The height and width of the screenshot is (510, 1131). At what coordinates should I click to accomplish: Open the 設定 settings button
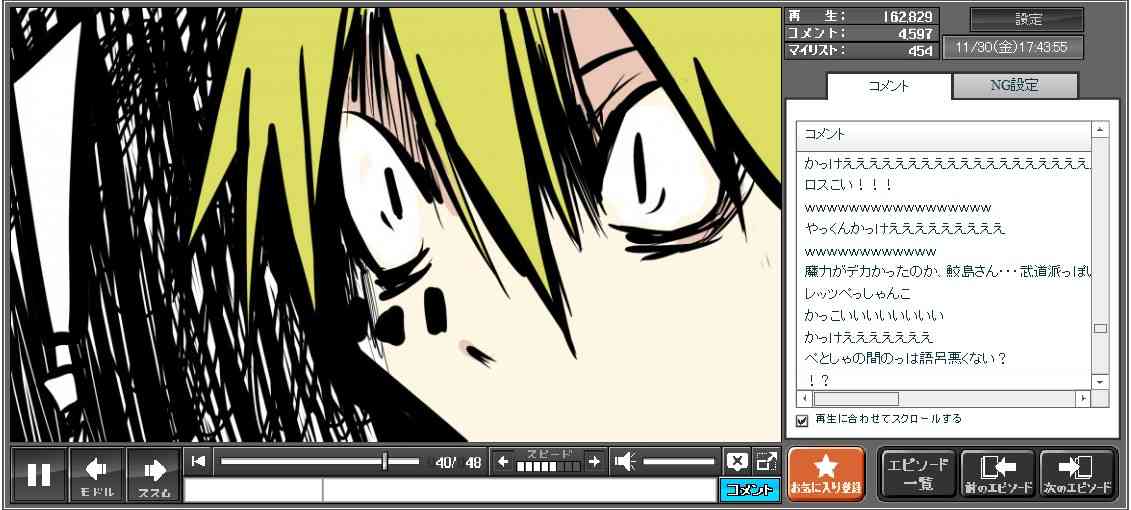tap(1027, 19)
